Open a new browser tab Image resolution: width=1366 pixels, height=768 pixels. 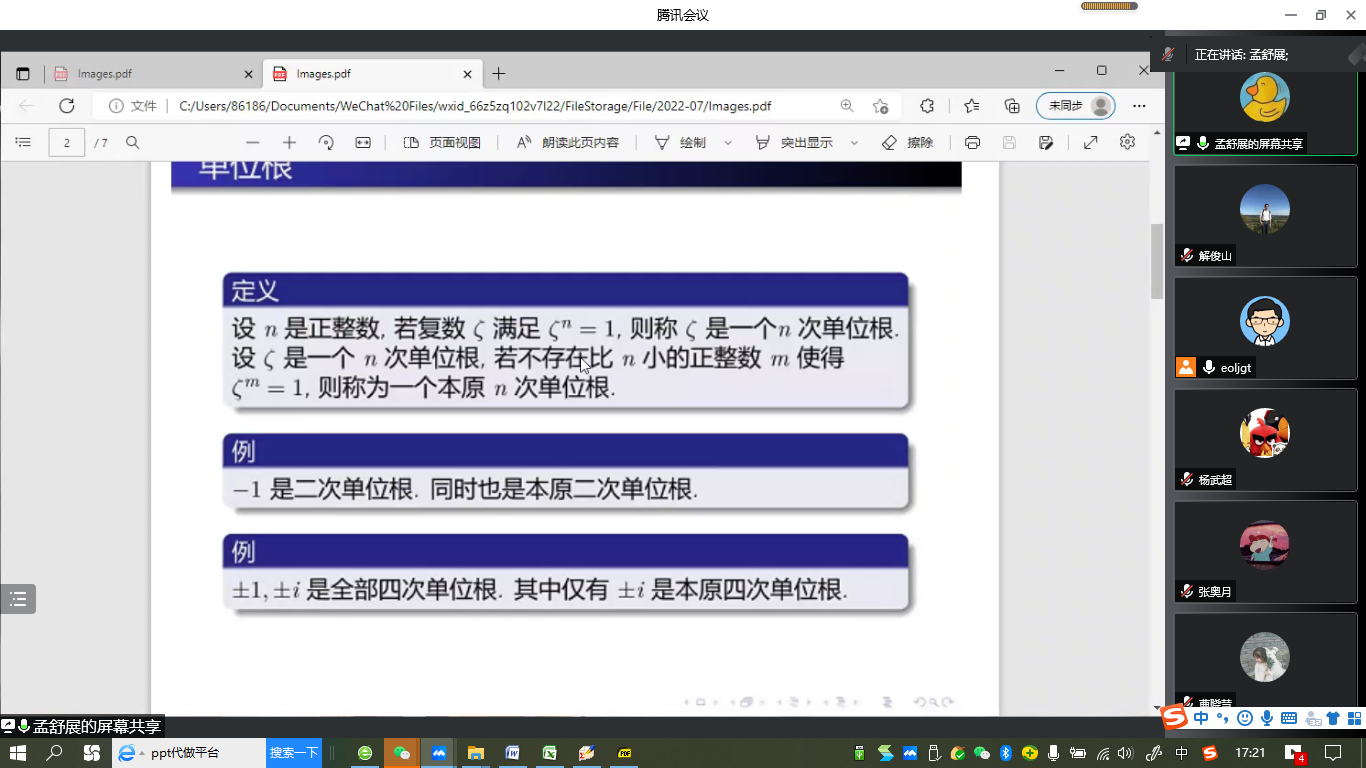[x=499, y=74]
